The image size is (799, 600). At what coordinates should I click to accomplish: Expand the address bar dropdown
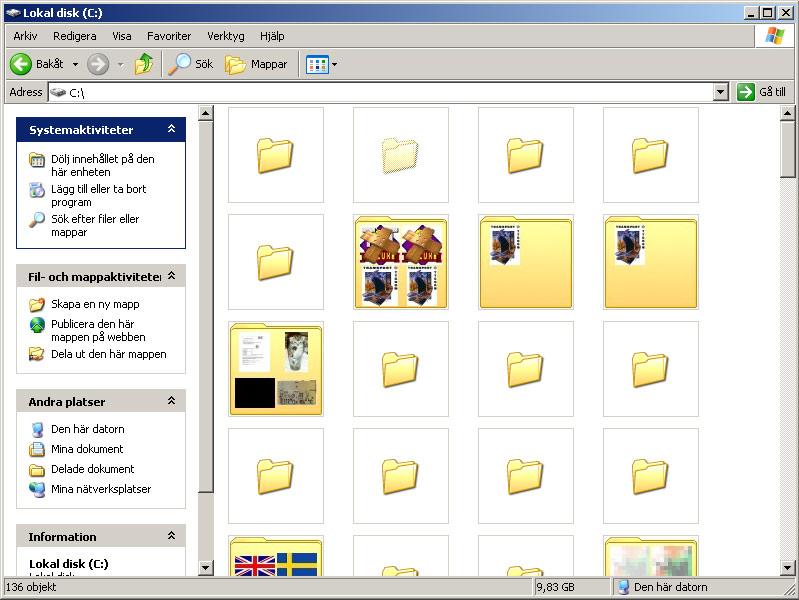[721, 92]
